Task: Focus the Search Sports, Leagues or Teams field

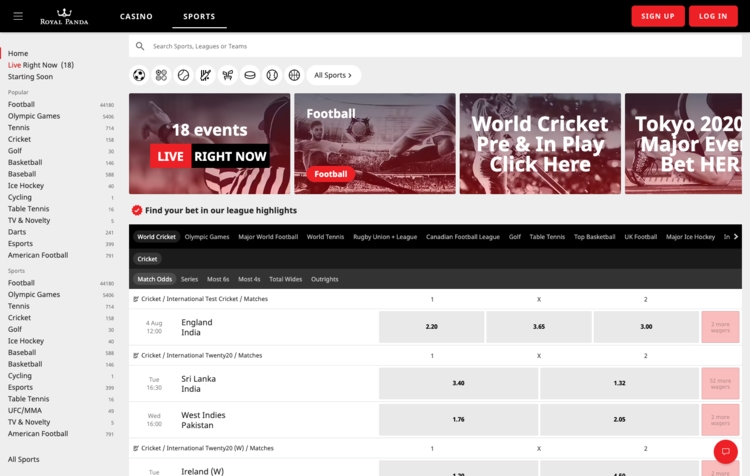Action: click(435, 46)
